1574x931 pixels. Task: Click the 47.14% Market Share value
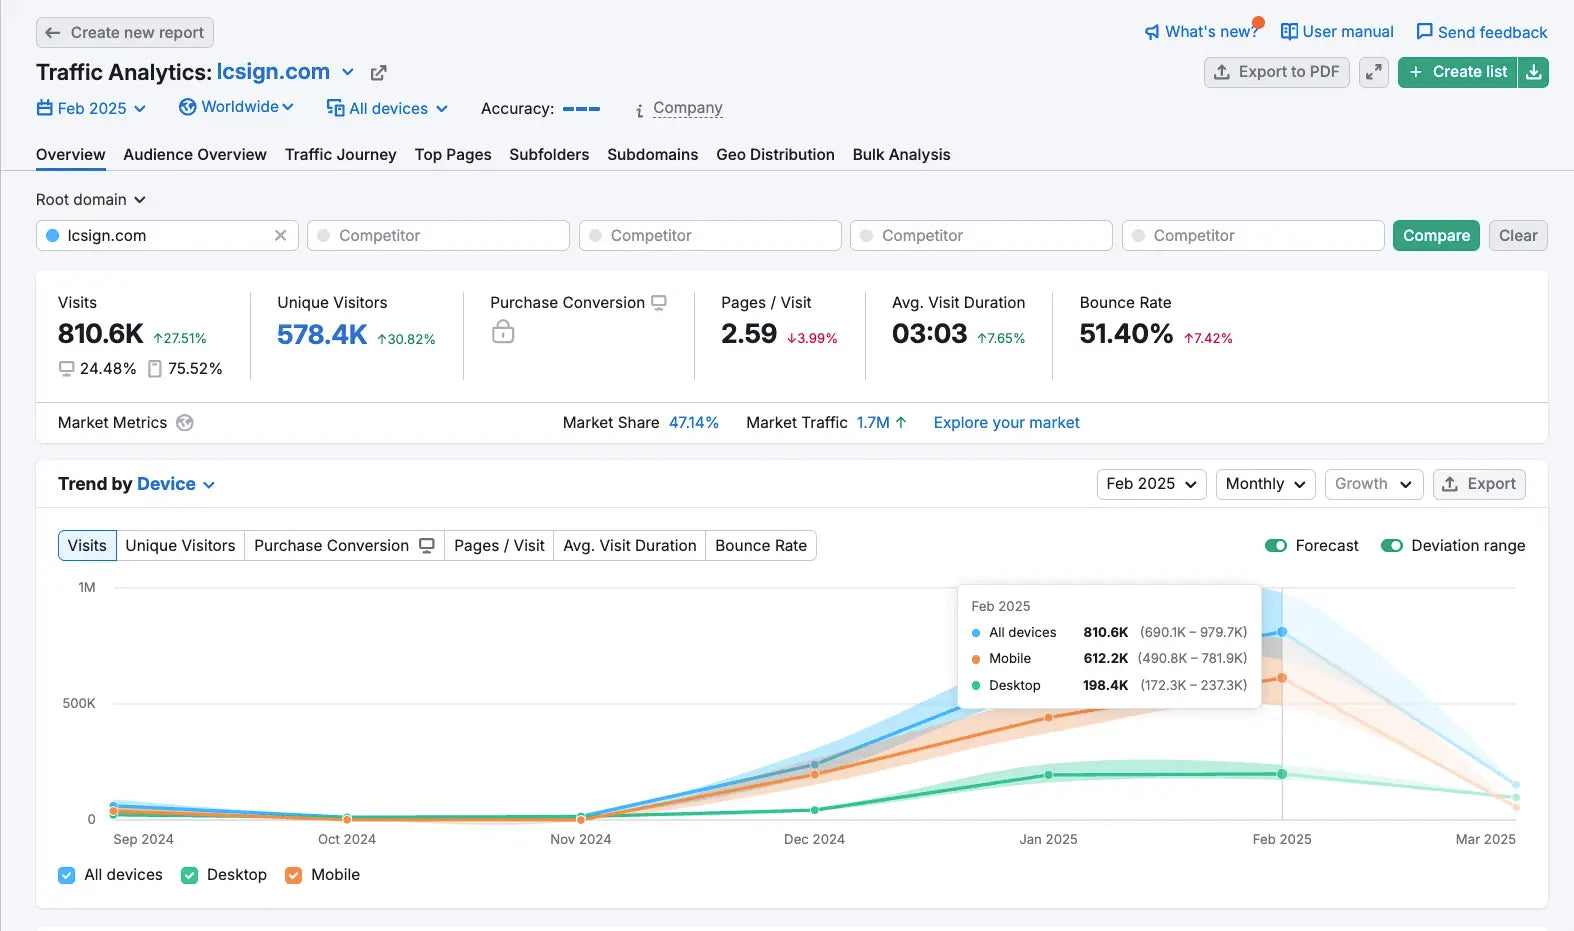point(694,423)
